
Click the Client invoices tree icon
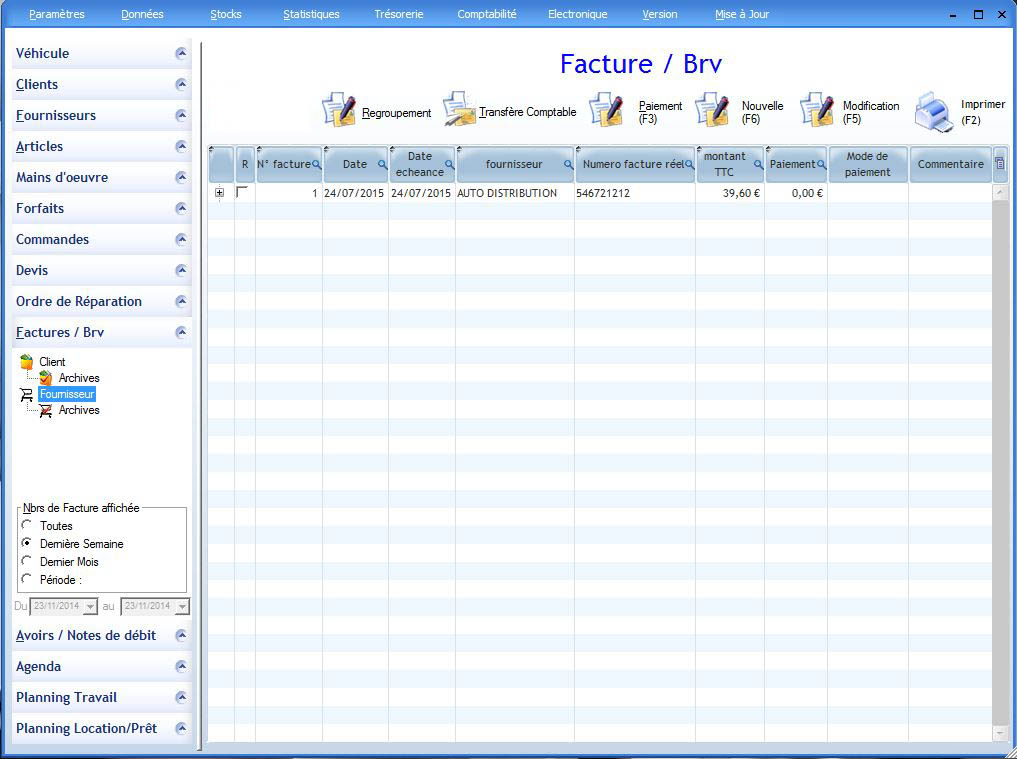pyautogui.click(x=27, y=361)
